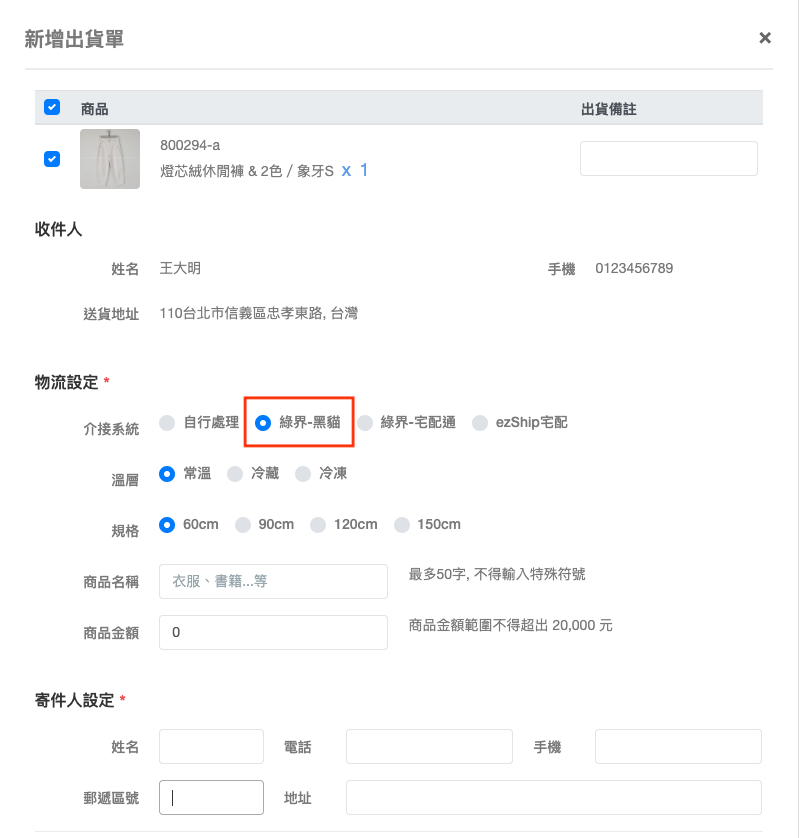This screenshot has height=838, width=799.
Task: Uncheck the 800294-a product checkbox
Action: 52,159
